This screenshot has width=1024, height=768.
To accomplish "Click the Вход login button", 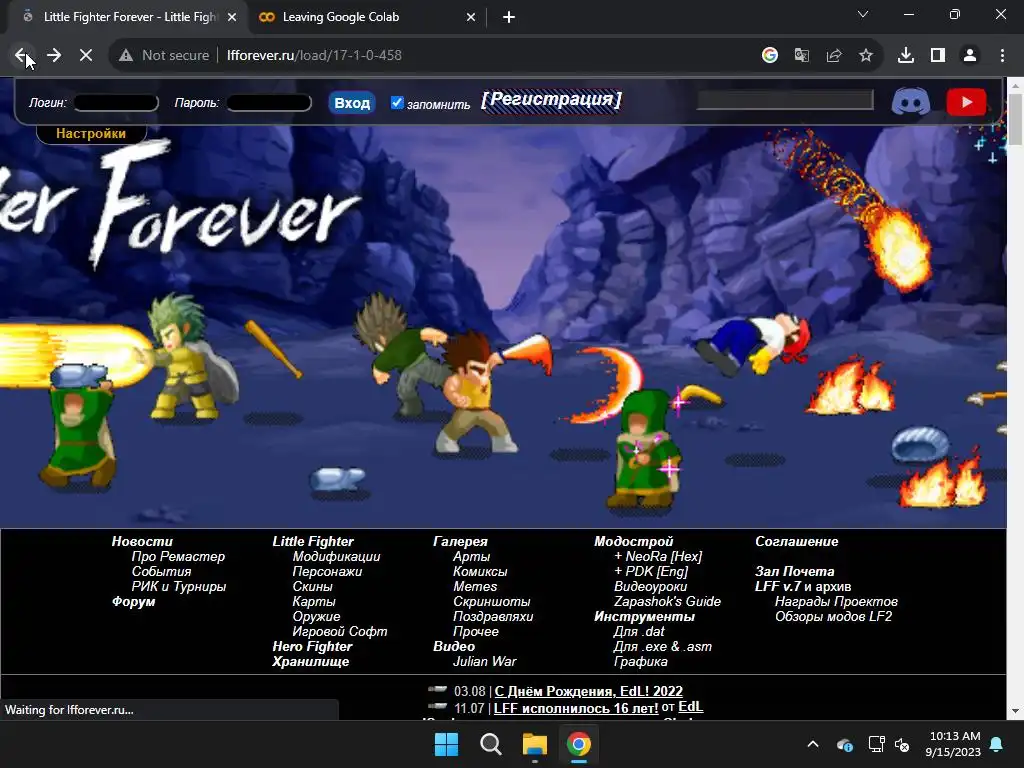I will coord(352,103).
